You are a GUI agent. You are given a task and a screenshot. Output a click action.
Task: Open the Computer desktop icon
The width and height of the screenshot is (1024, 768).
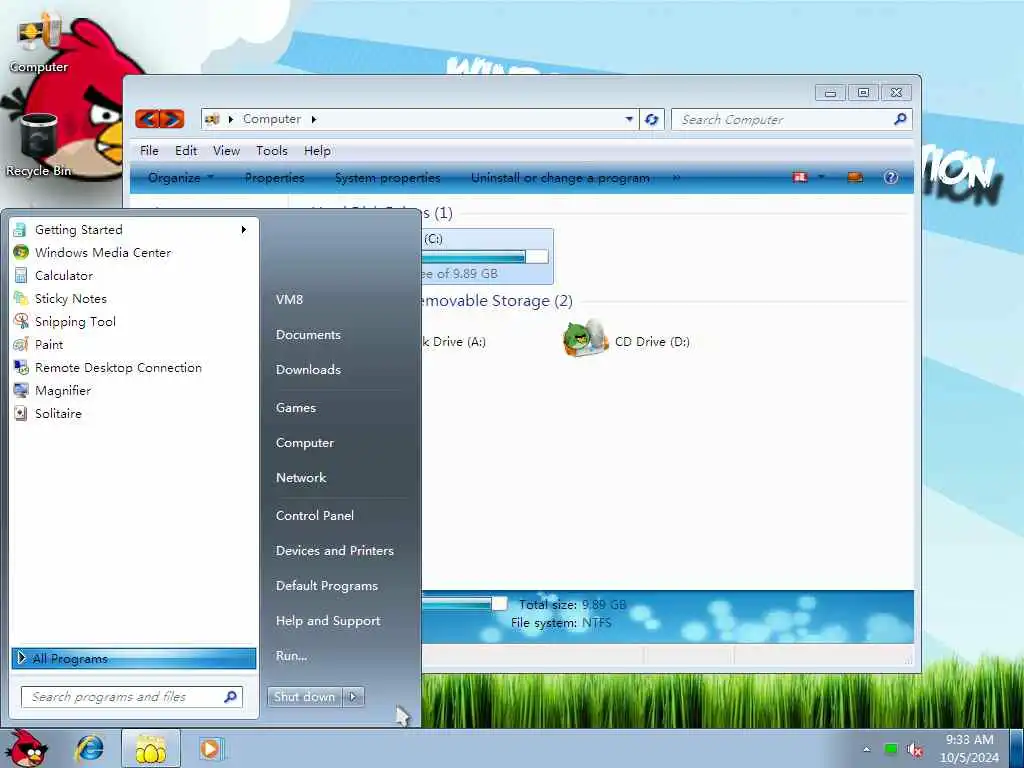39,42
